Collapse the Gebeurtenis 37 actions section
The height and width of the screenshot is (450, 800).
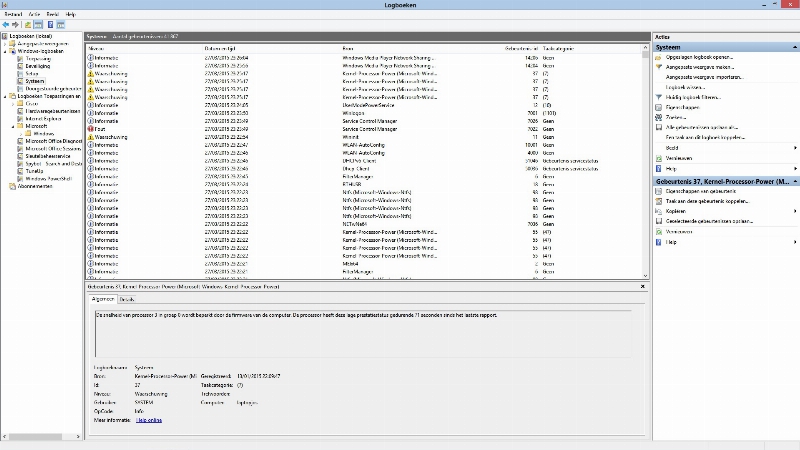(794, 181)
